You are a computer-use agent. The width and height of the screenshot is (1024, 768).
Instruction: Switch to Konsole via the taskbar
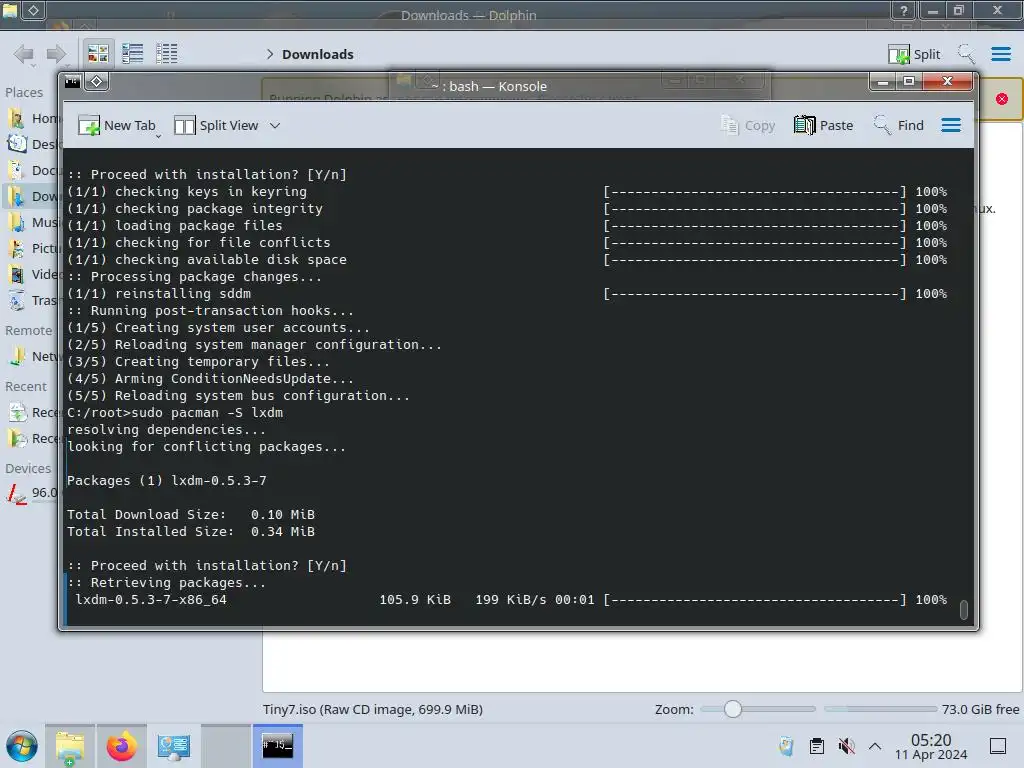tap(278, 746)
